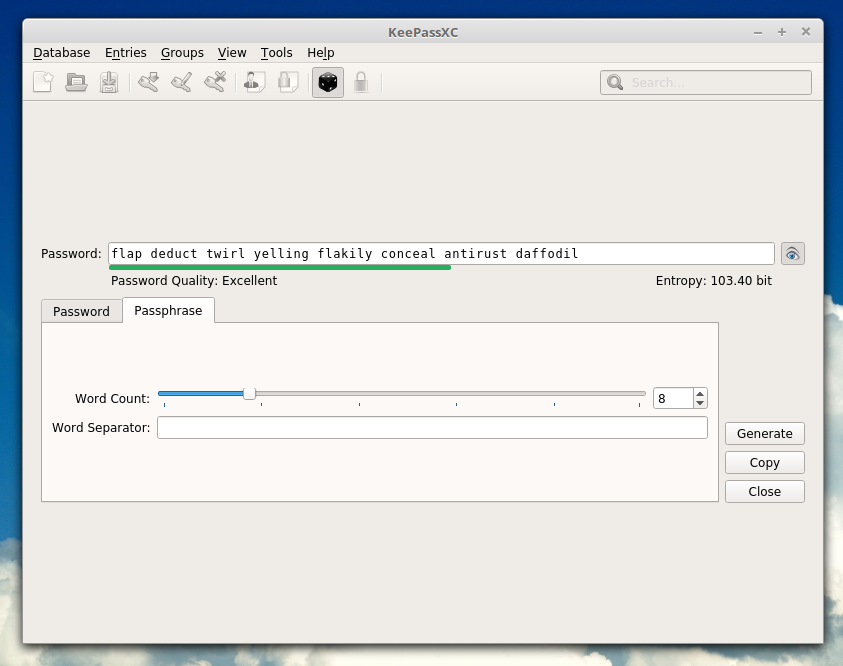Click the Lock Databases padlock icon

pos(361,82)
